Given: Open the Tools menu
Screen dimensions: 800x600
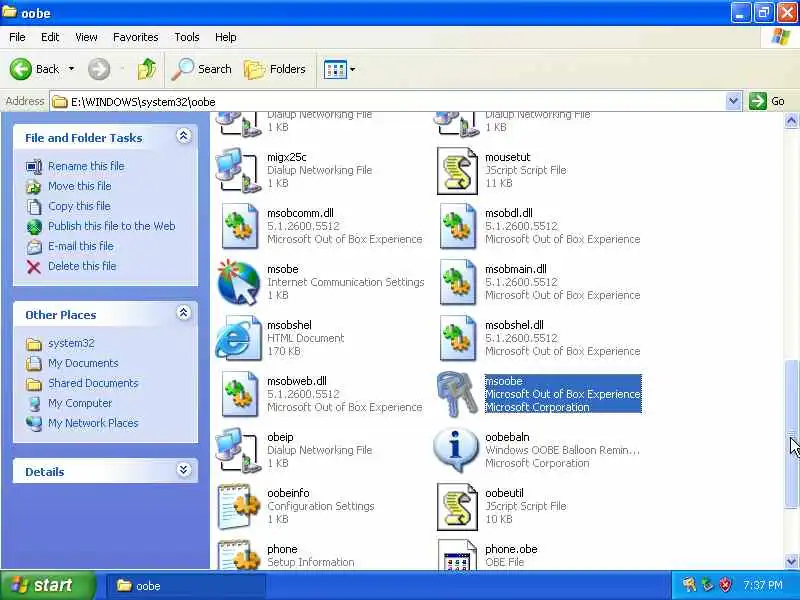Looking at the screenshot, I should tap(187, 37).
